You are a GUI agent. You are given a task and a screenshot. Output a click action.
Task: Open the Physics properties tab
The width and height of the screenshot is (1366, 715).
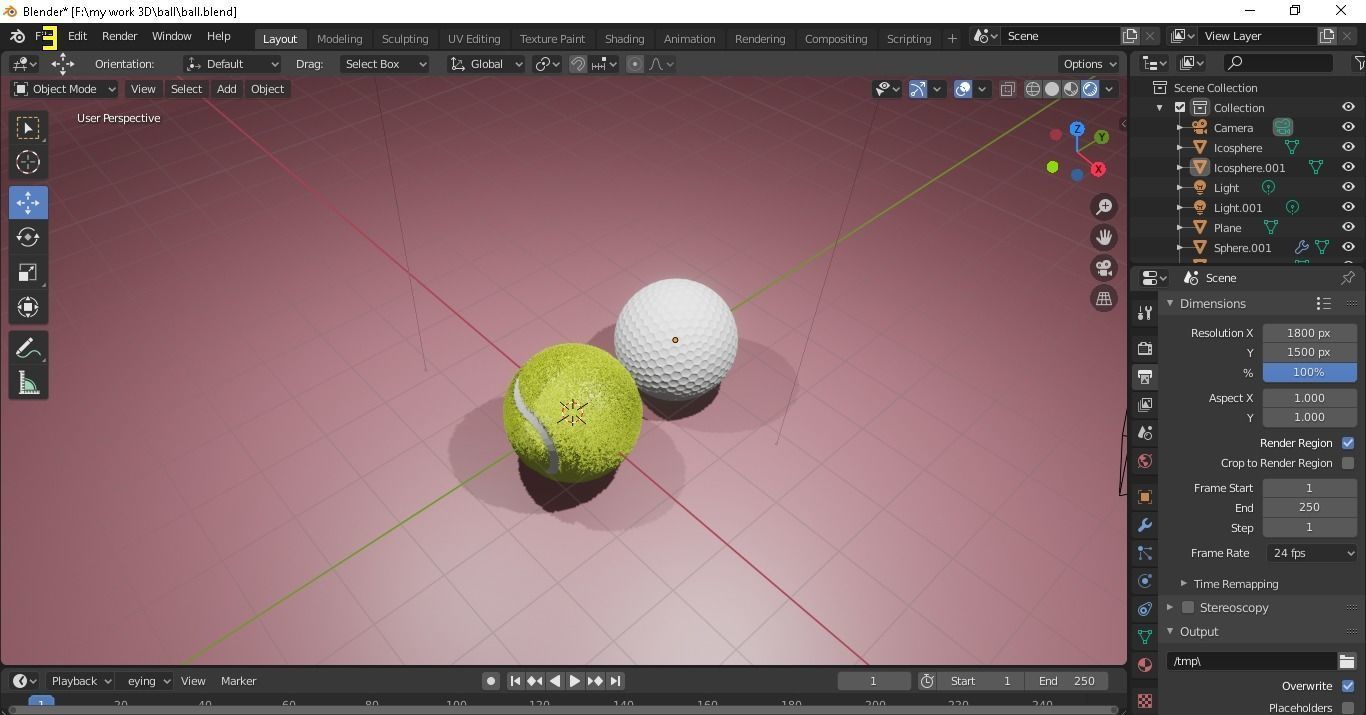click(1145, 581)
